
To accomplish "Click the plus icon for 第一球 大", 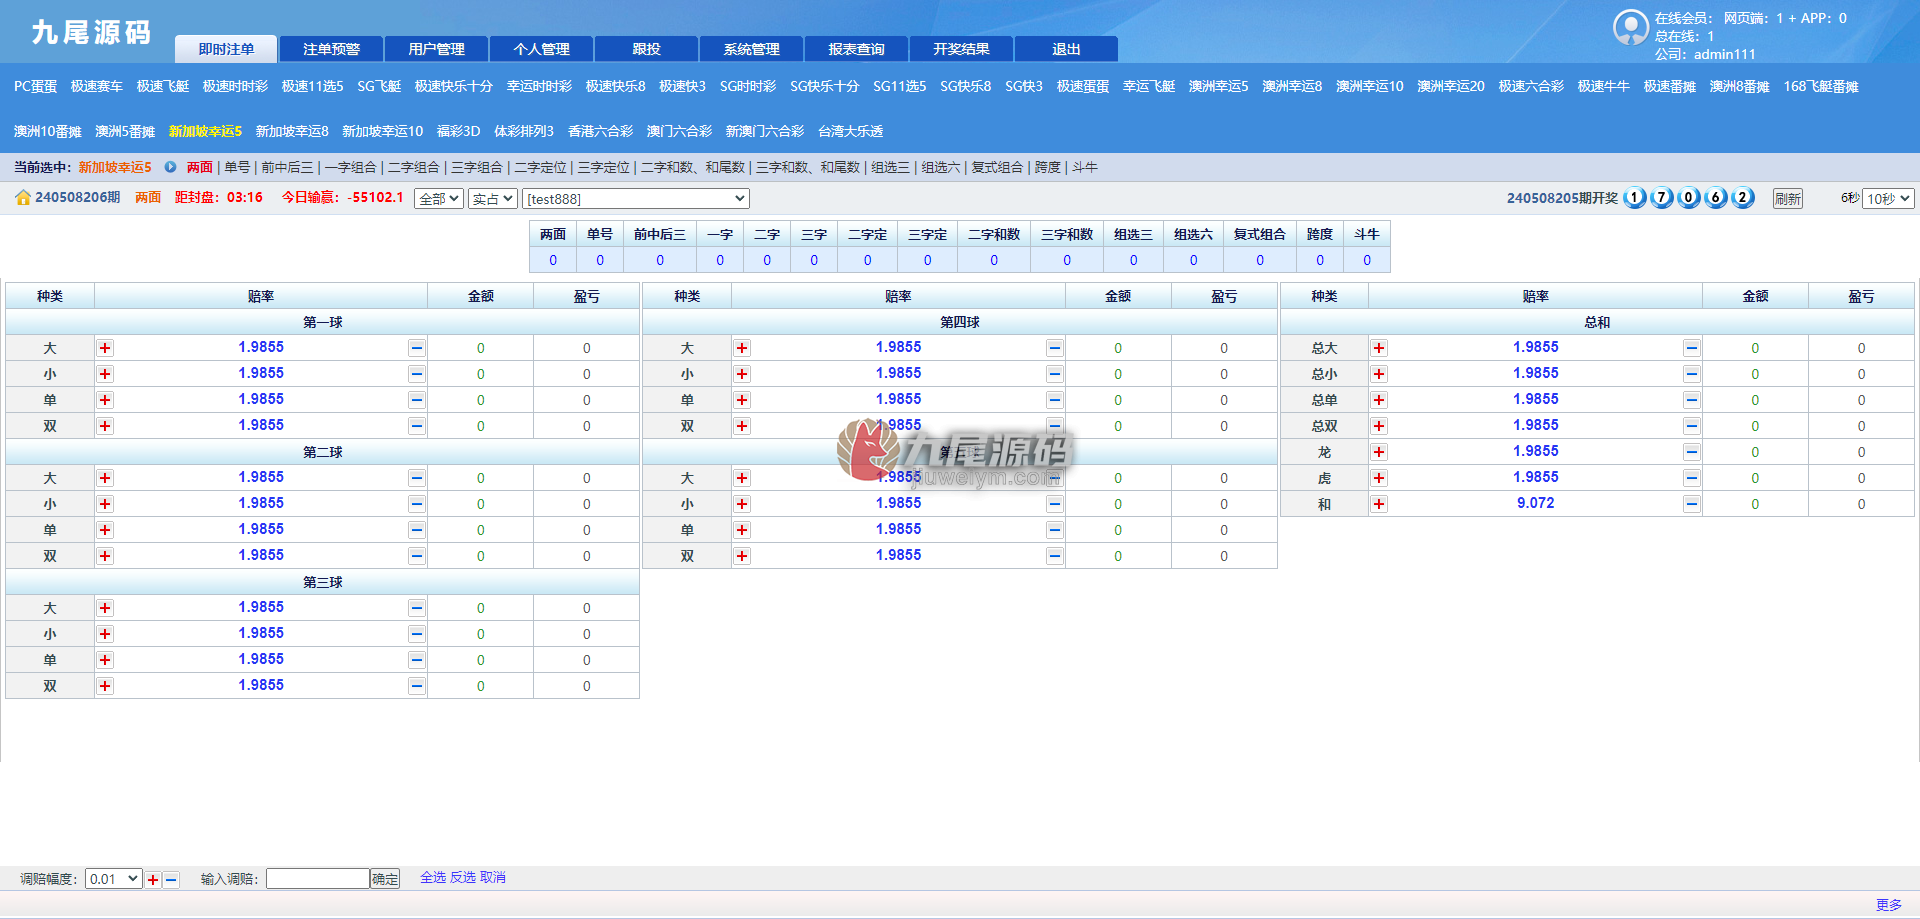I will pyautogui.click(x=105, y=348).
